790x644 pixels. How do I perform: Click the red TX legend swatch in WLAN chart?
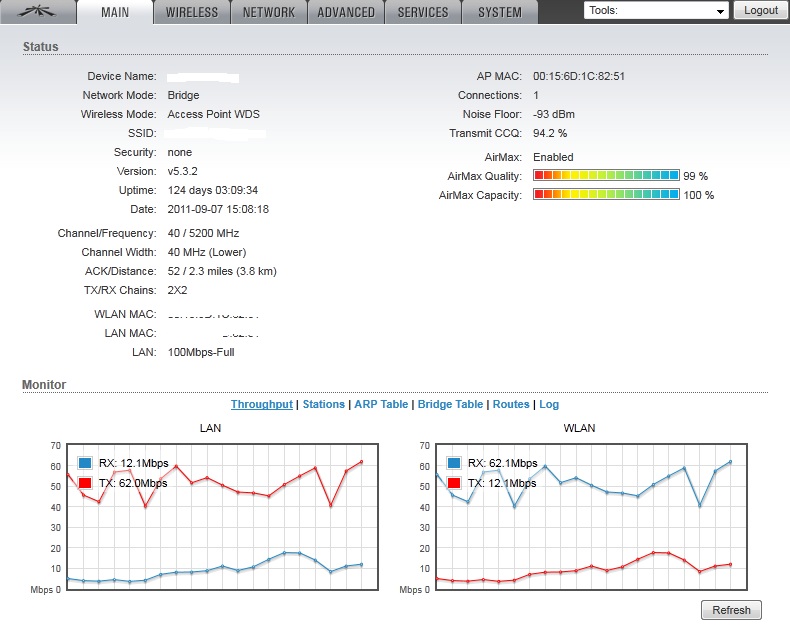[454, 483]
